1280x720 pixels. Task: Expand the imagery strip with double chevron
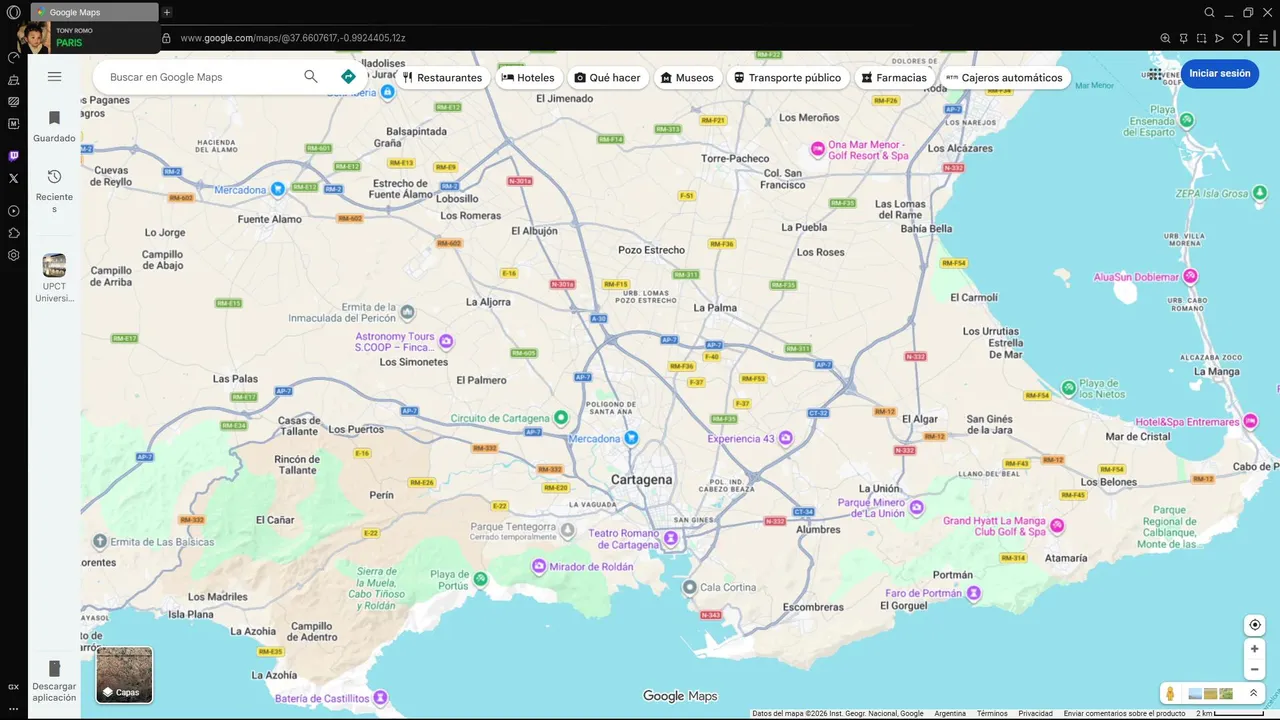click(1253, 693)
